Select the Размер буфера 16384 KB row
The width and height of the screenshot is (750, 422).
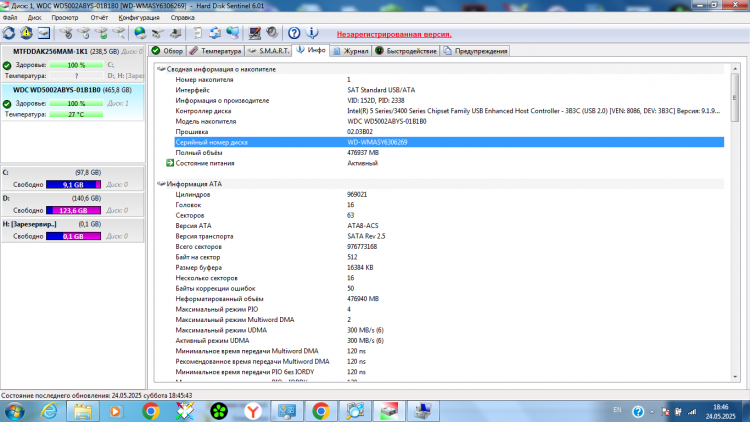tap(449, 267)
